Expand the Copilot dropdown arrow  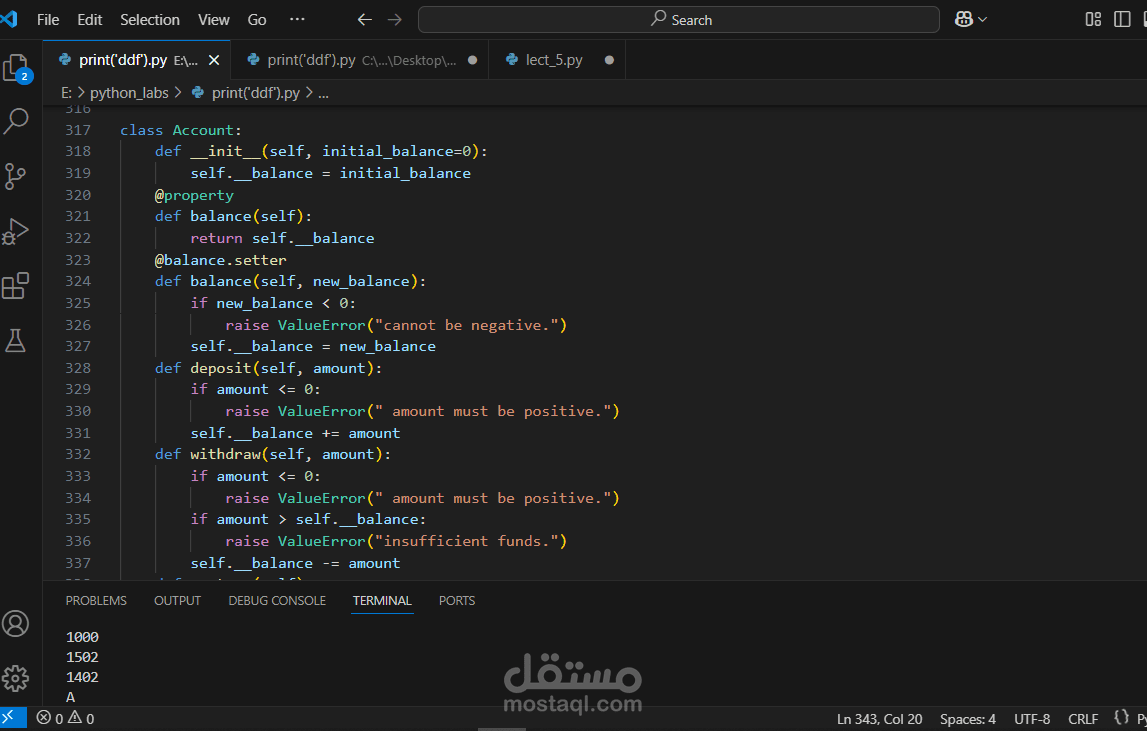pyautogui.click(x=982, y=20)
